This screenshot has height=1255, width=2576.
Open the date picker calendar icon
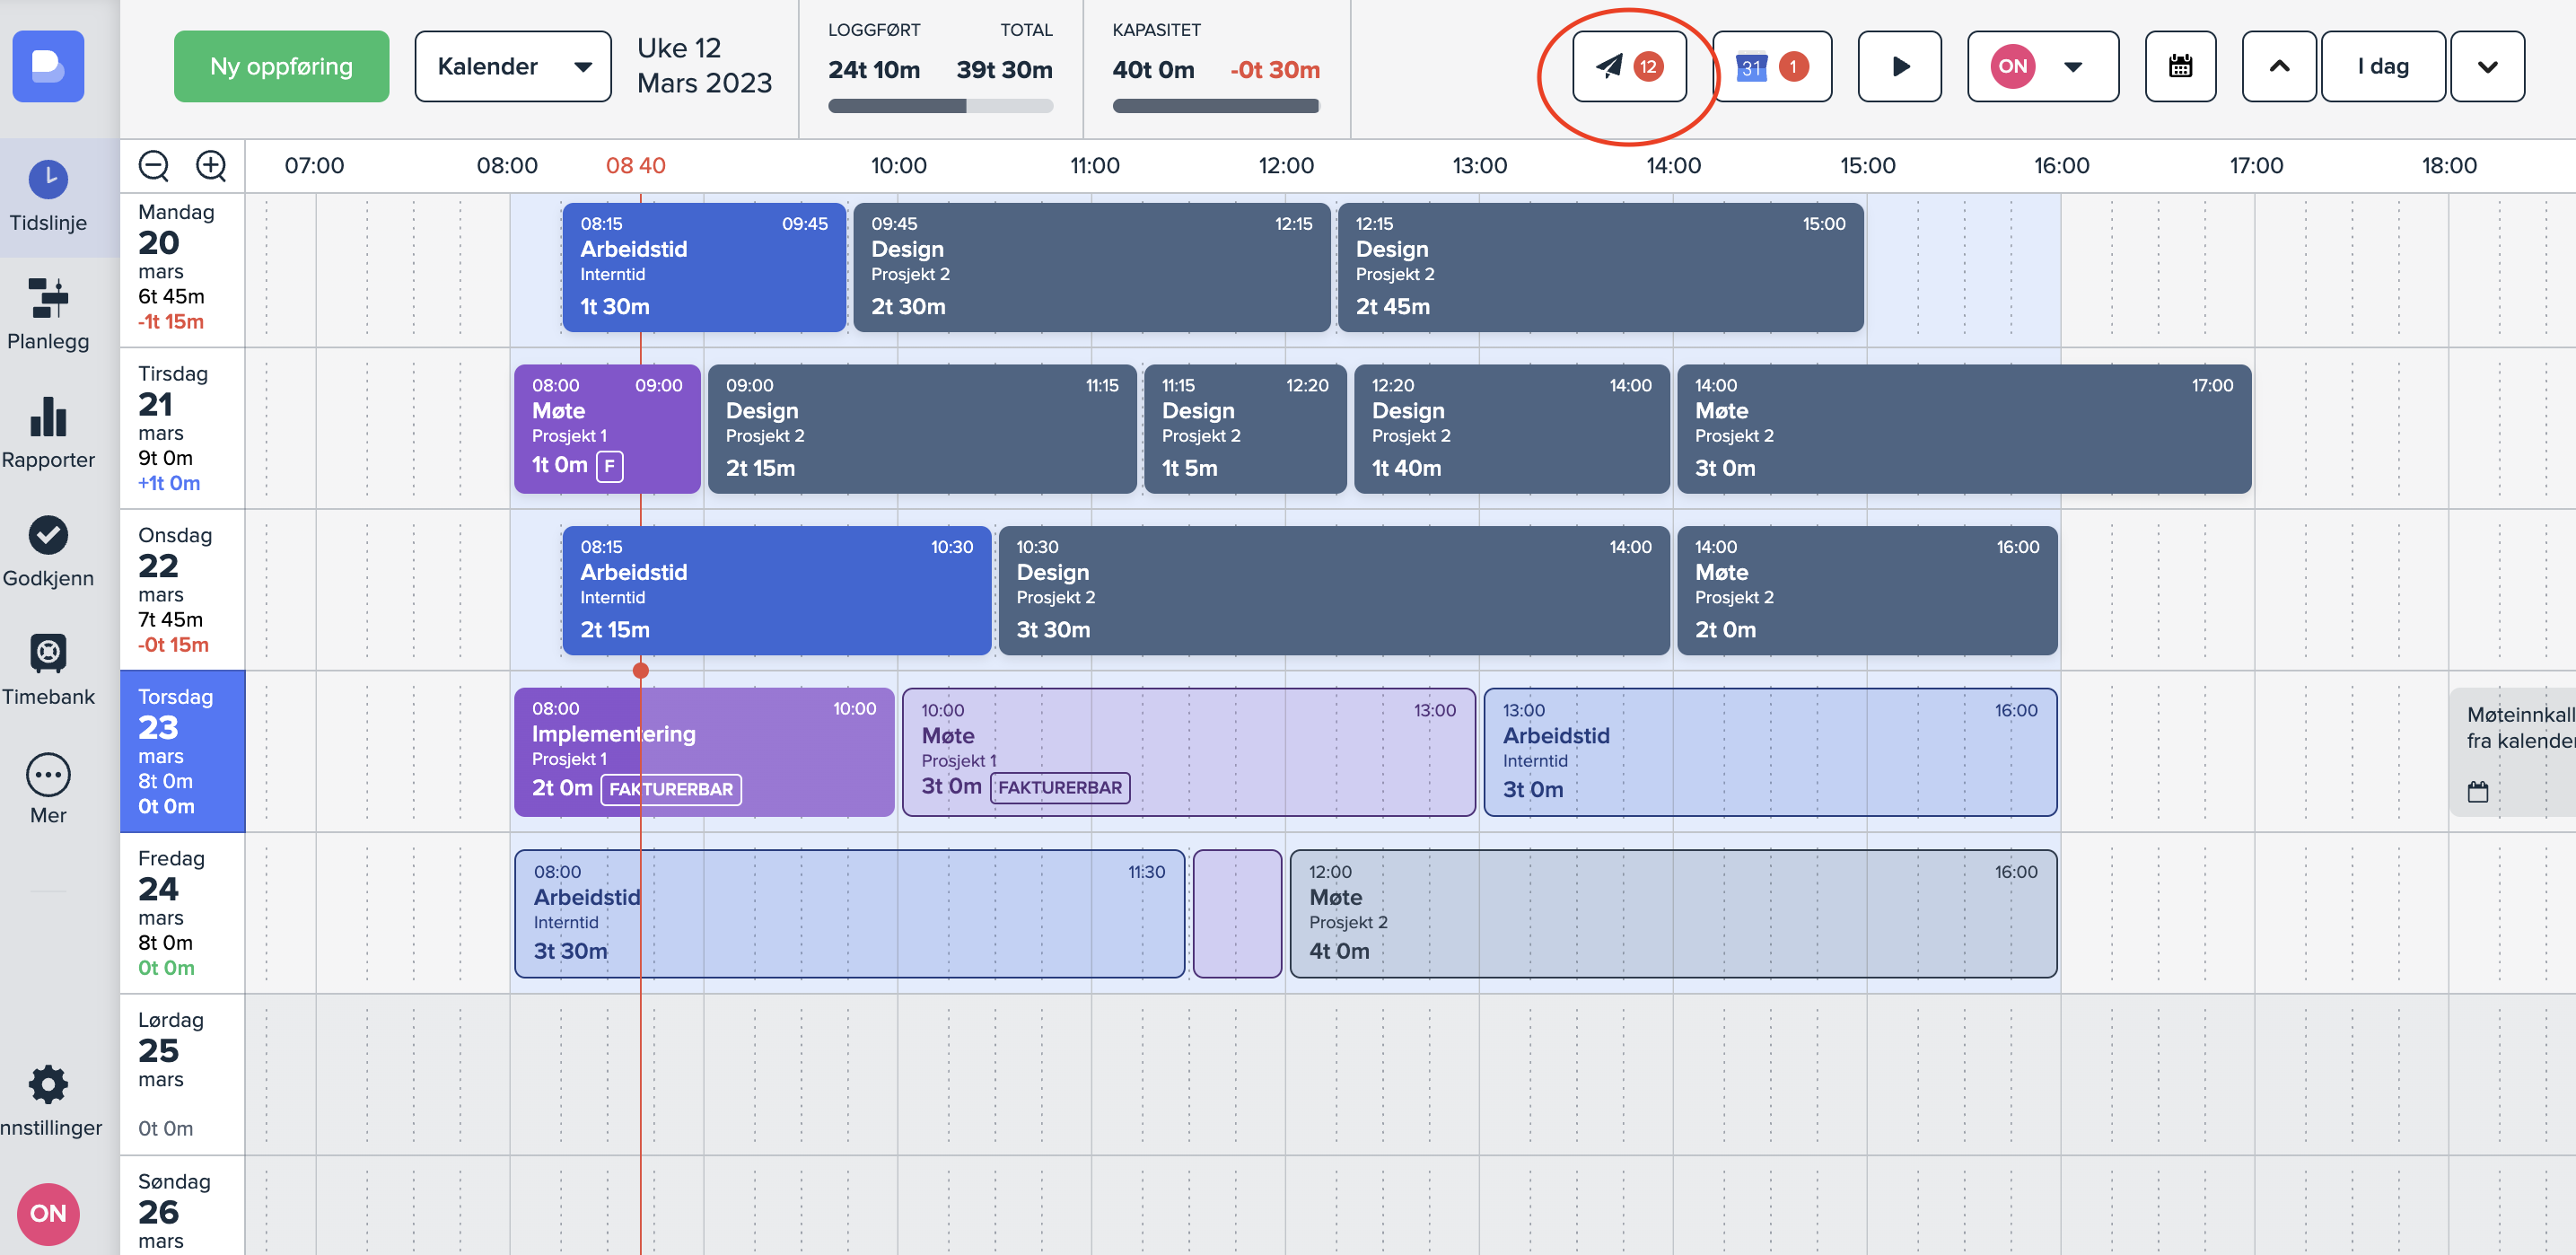[2179, 67]
